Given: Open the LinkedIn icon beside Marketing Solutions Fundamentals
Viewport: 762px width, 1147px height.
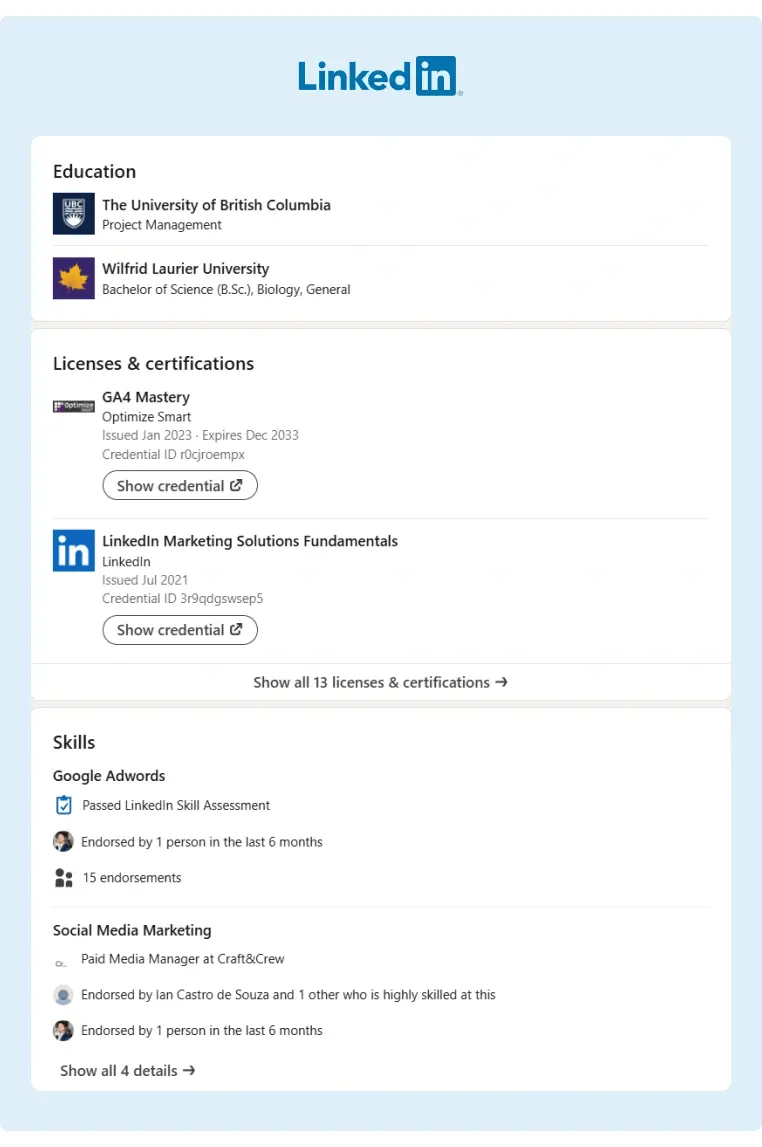Looking at the screenshot, I should pos(72,551).
